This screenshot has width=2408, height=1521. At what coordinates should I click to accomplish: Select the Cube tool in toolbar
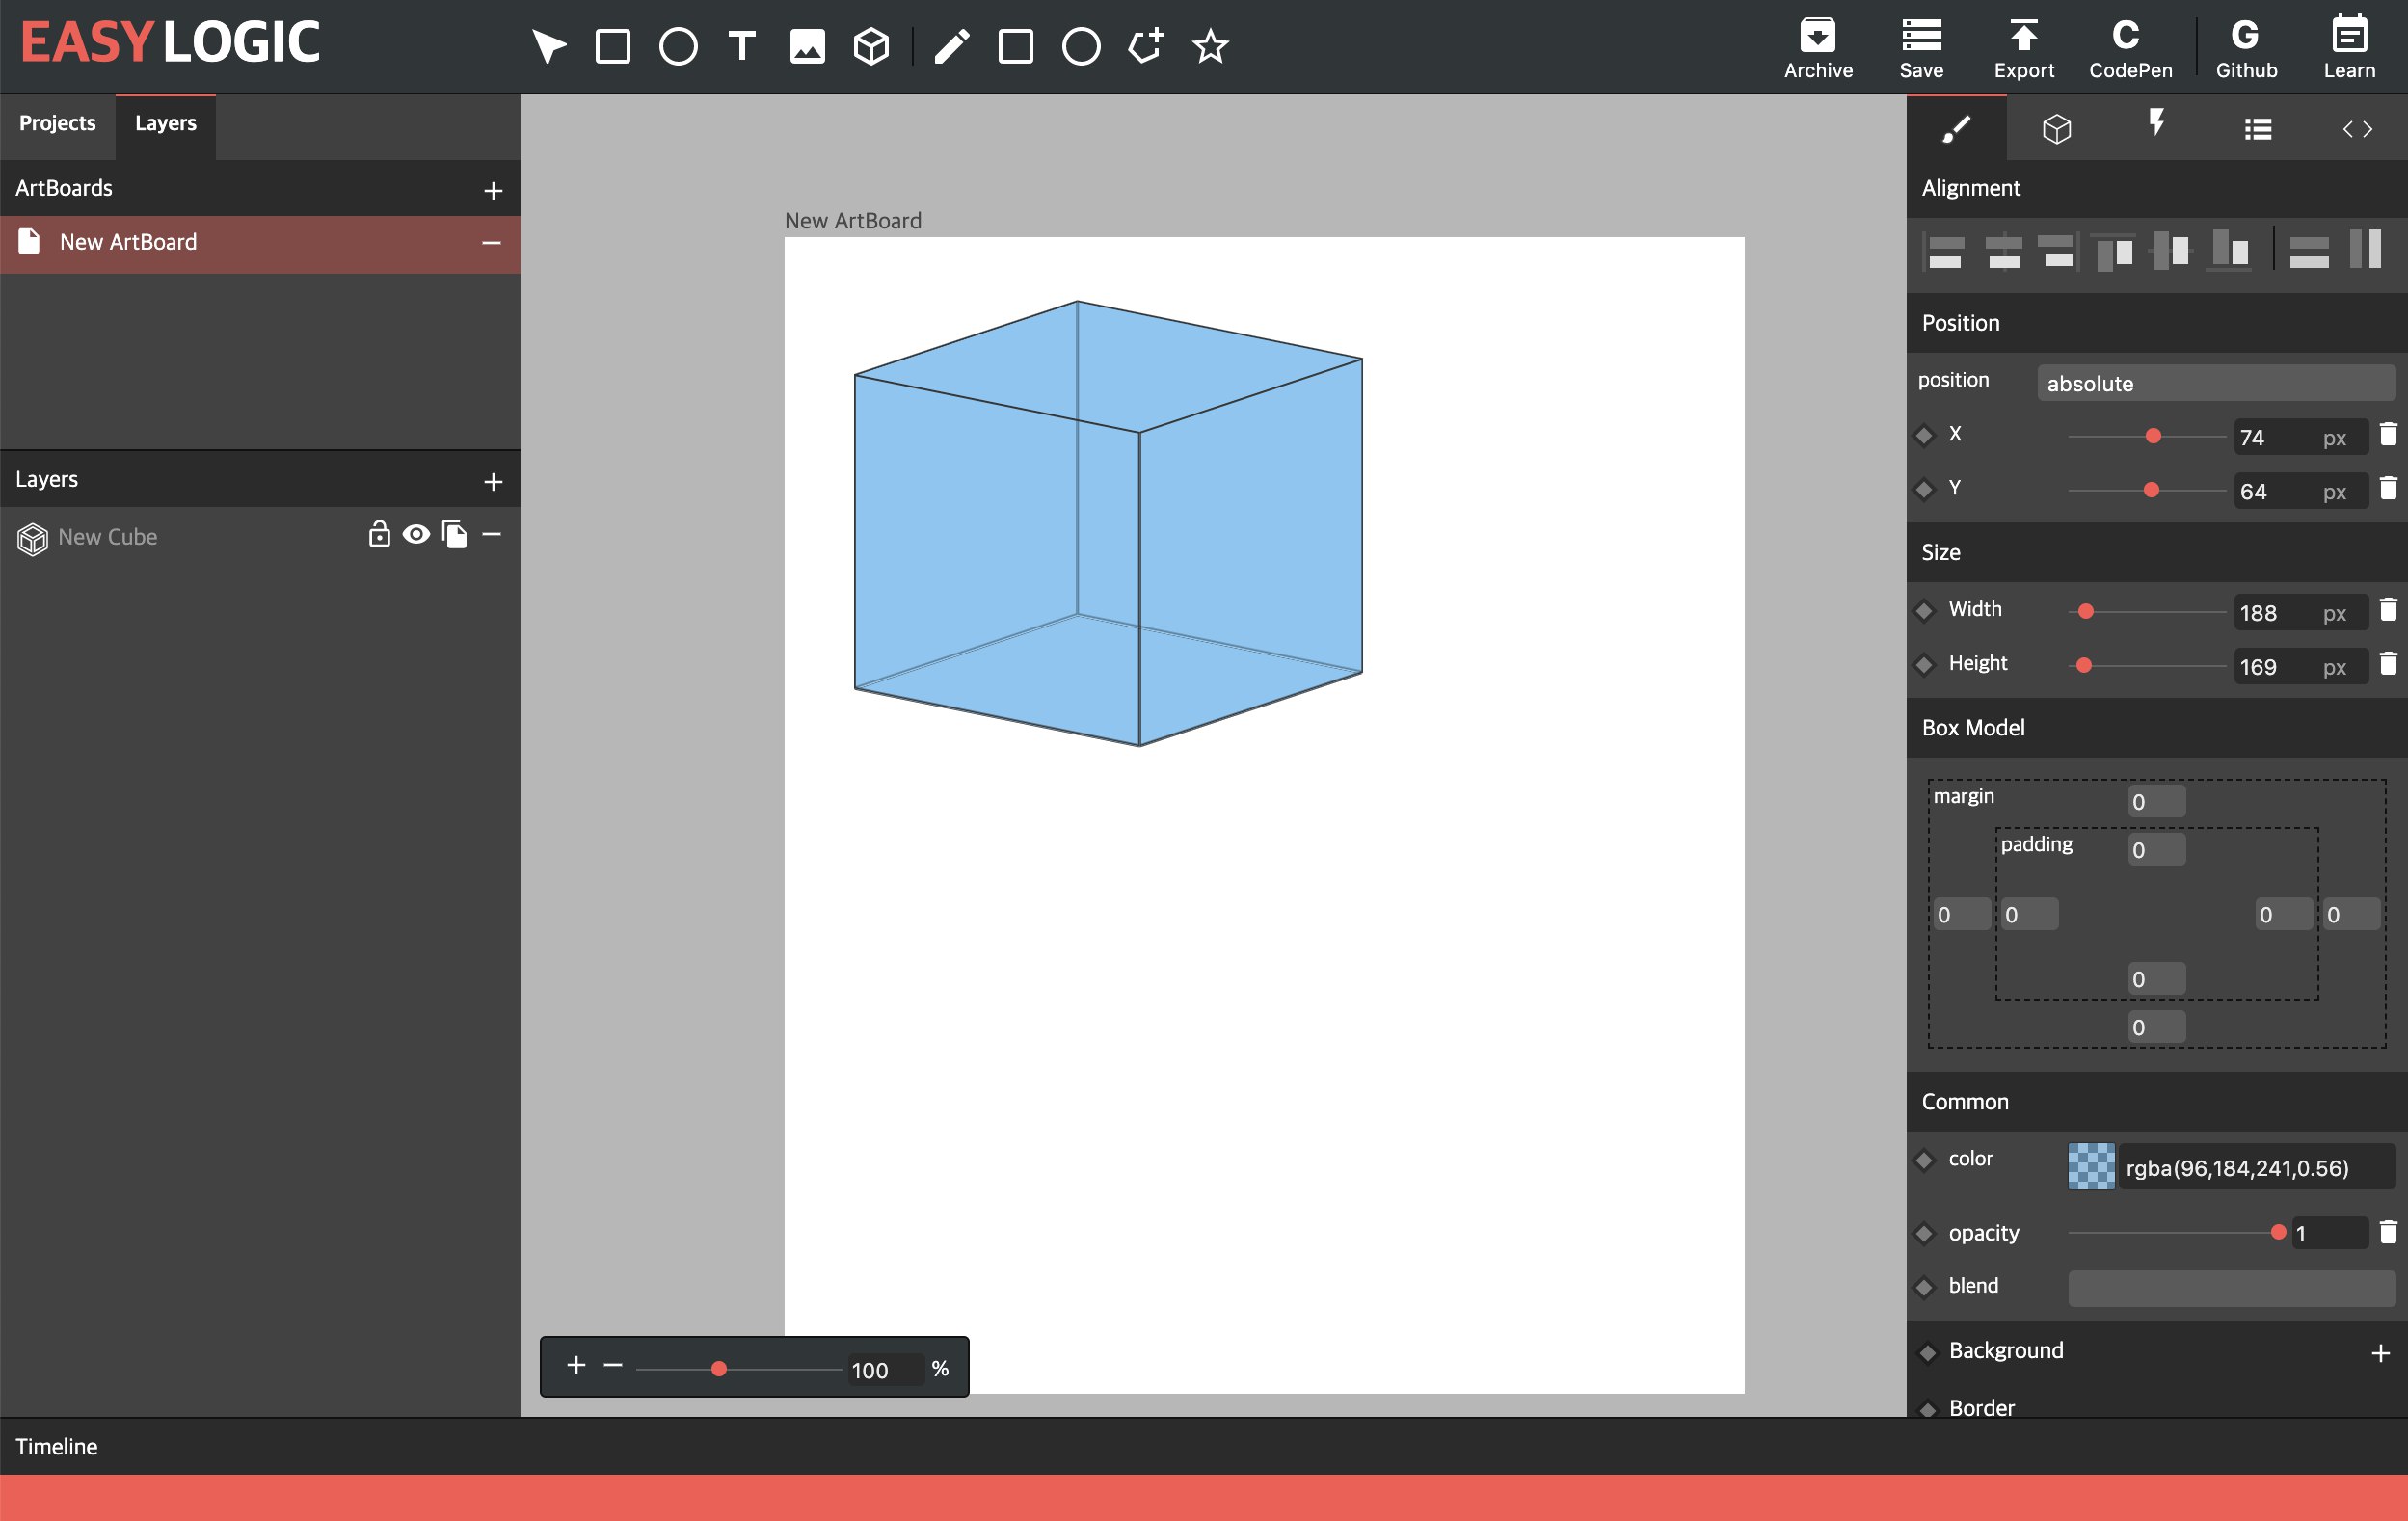871,46
